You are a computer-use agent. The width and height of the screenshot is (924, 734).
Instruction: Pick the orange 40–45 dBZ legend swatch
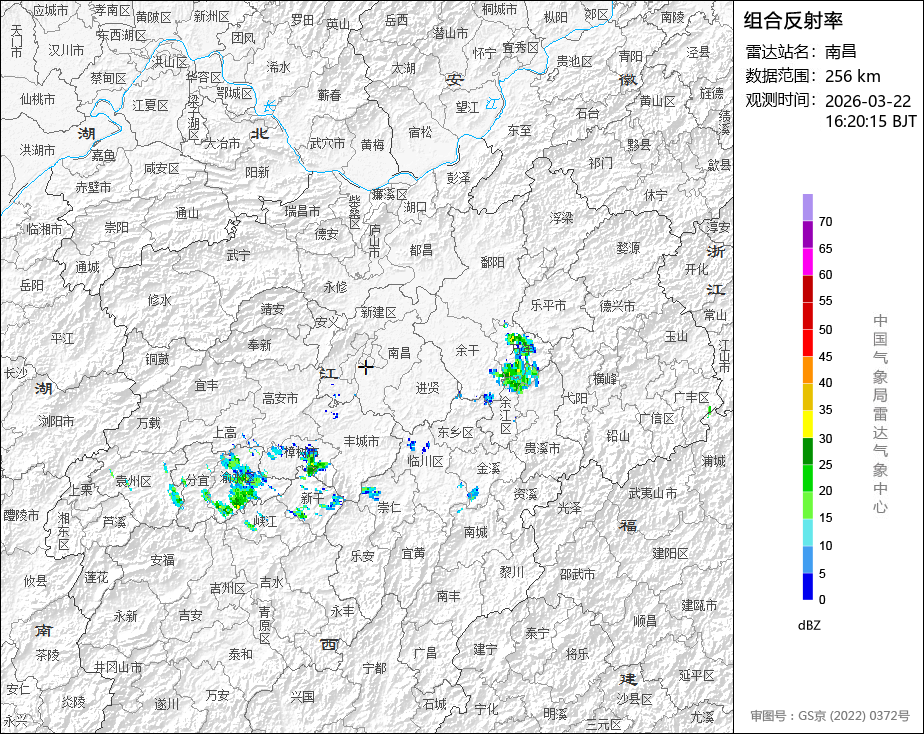[807, 370]
